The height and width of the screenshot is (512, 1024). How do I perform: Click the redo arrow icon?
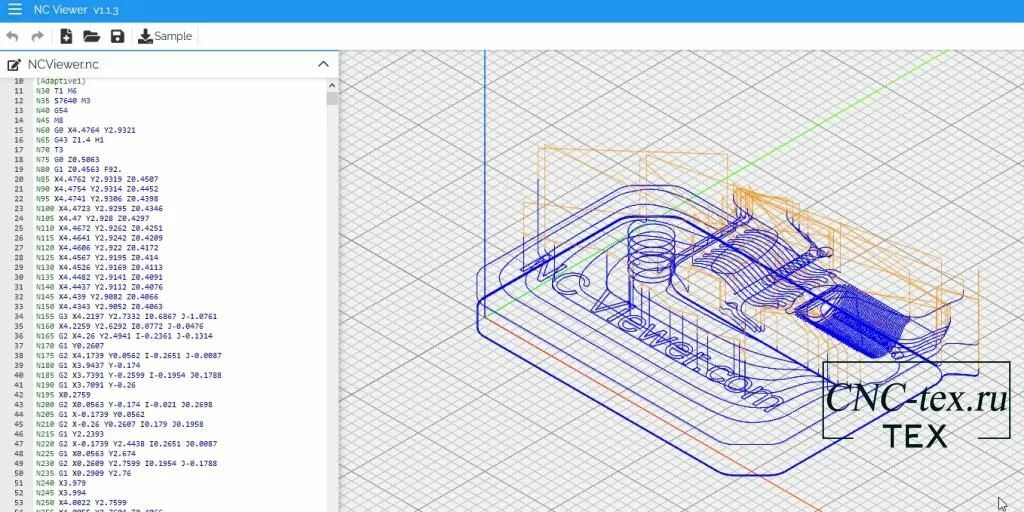(38, 37)
